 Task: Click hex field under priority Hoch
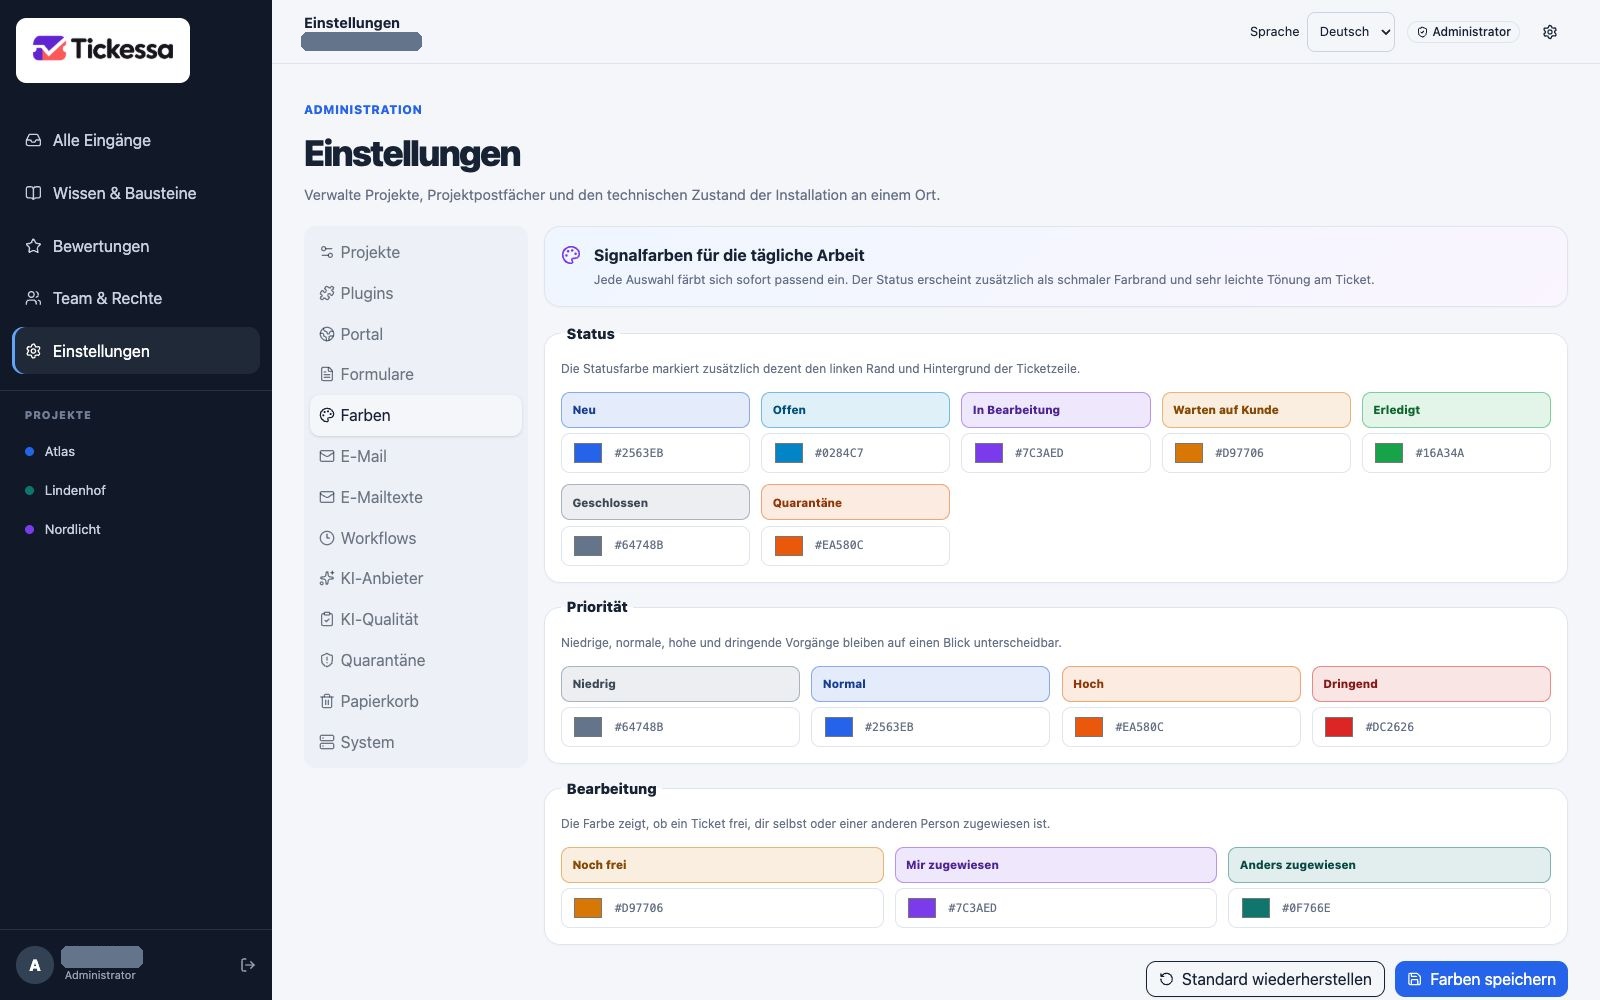click(1181, 727)
